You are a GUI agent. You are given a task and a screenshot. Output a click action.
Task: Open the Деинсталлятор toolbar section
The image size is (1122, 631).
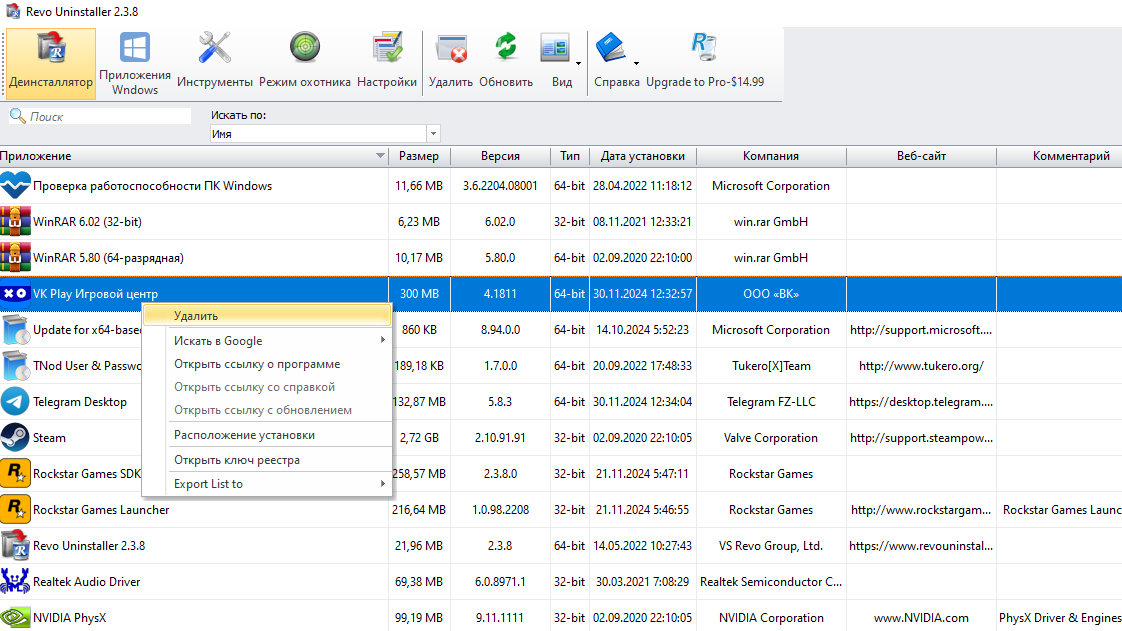[x=51, y=63]
